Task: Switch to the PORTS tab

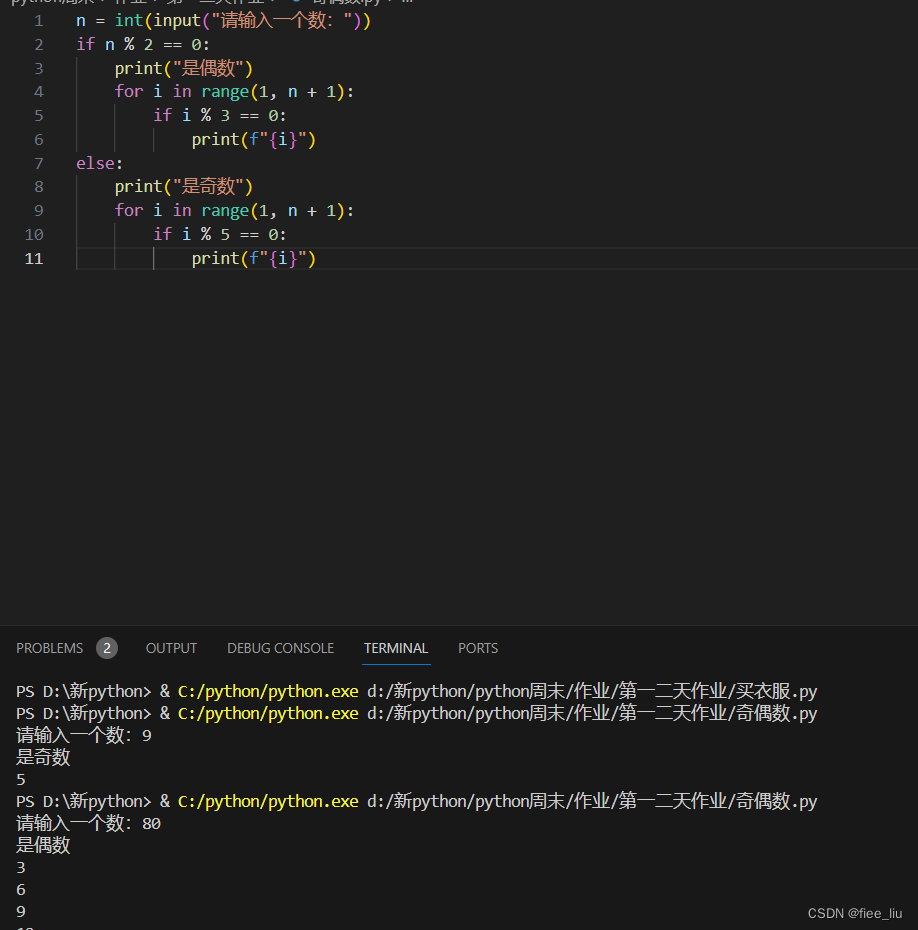Action: 478,648
